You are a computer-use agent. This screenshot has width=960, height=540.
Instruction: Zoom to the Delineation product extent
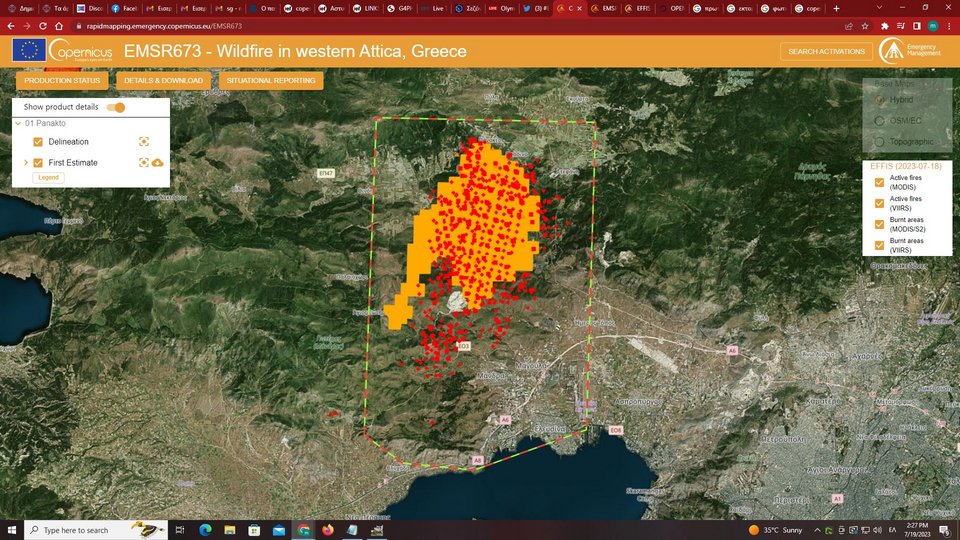[x=144, y=142]
